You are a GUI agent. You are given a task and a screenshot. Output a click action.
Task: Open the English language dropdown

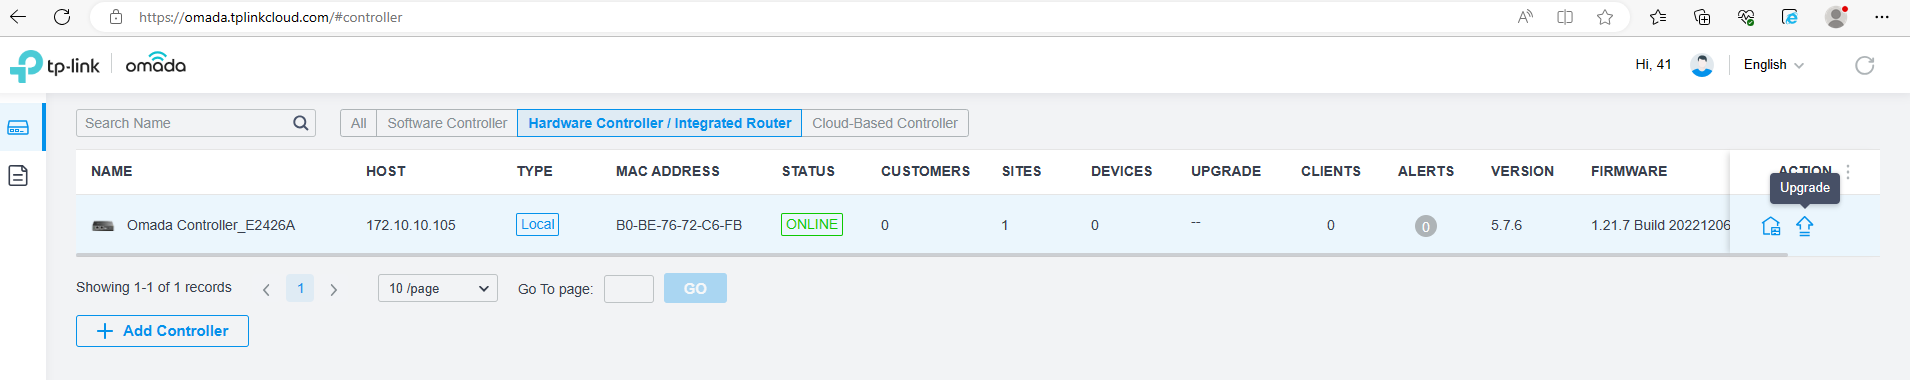[x=1773, y=65]
